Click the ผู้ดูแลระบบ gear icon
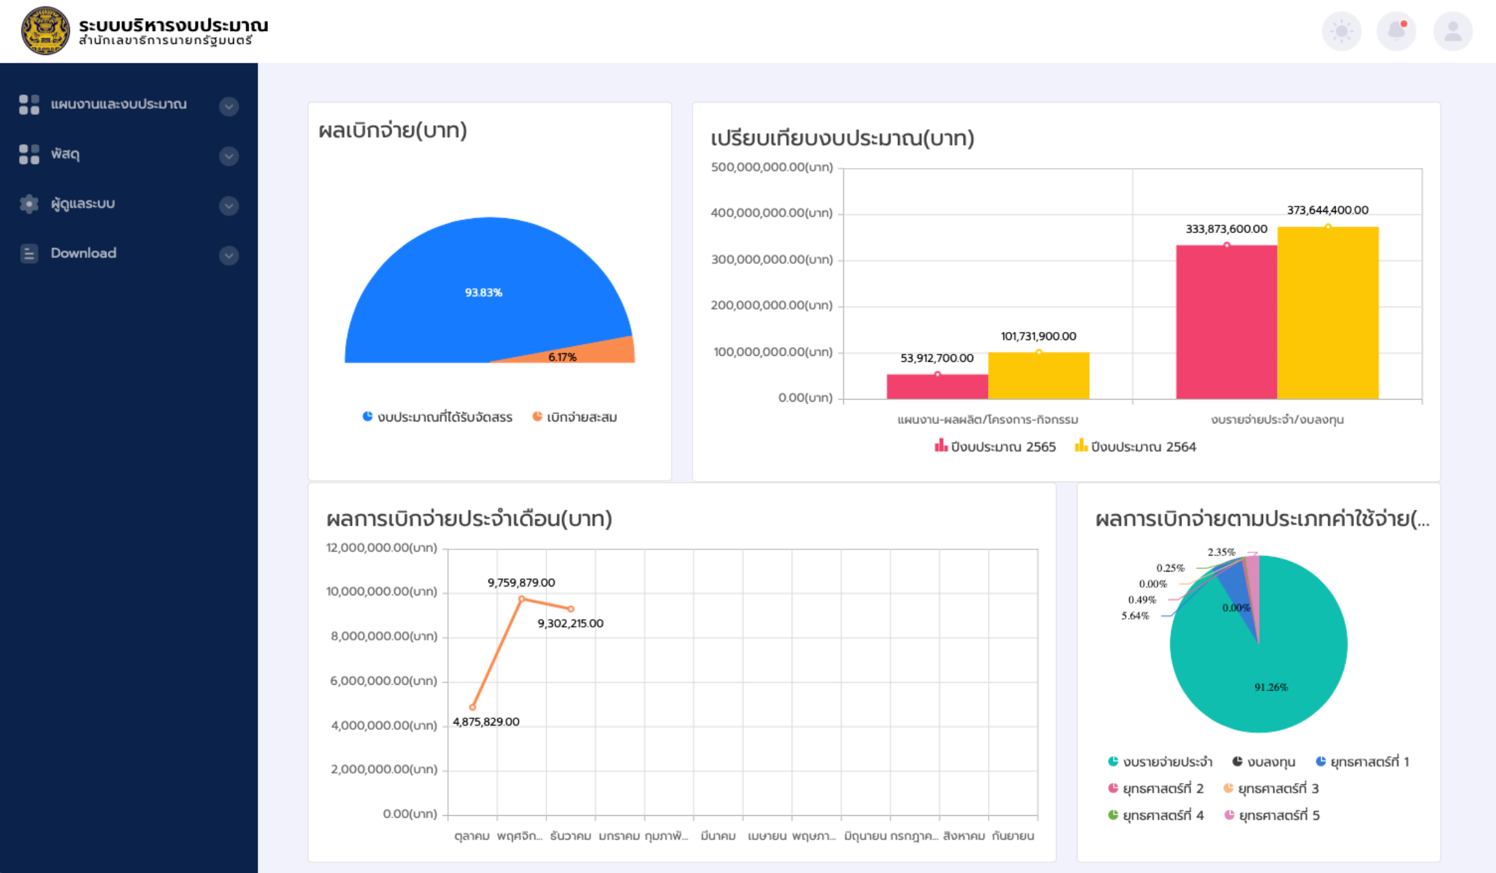1496x873 pixels. (x=29, y=204)
